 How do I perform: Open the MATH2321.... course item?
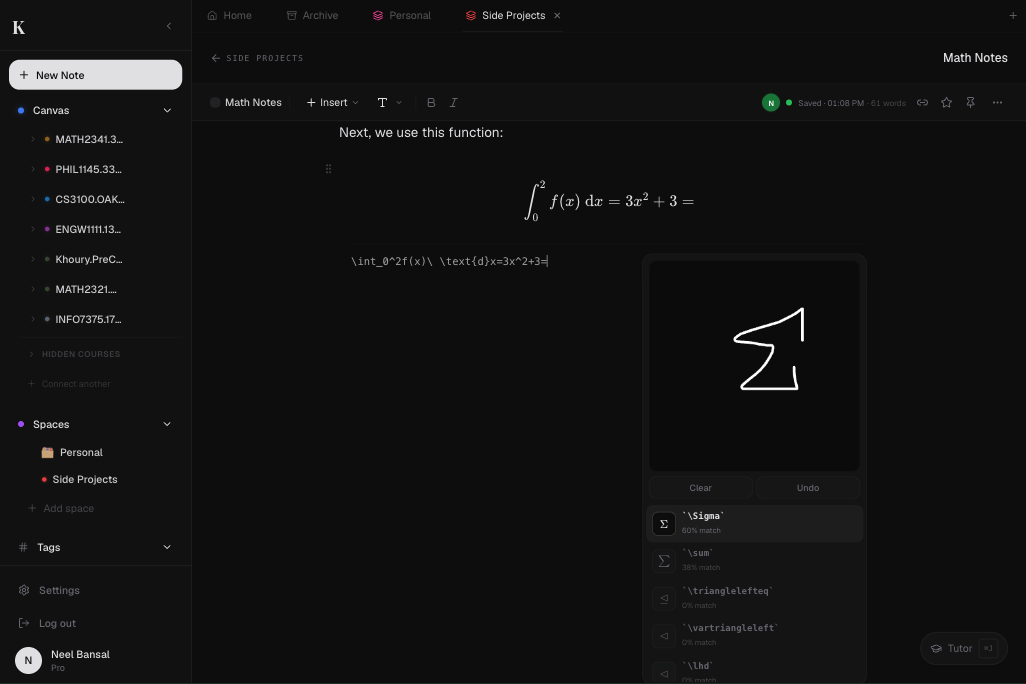86,289
